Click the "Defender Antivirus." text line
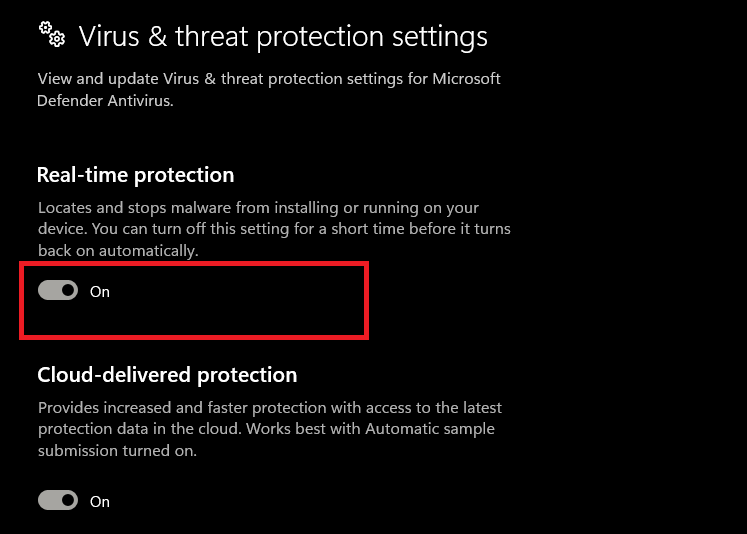The width and height of the screenshot is (747, 534). (105, 100)
